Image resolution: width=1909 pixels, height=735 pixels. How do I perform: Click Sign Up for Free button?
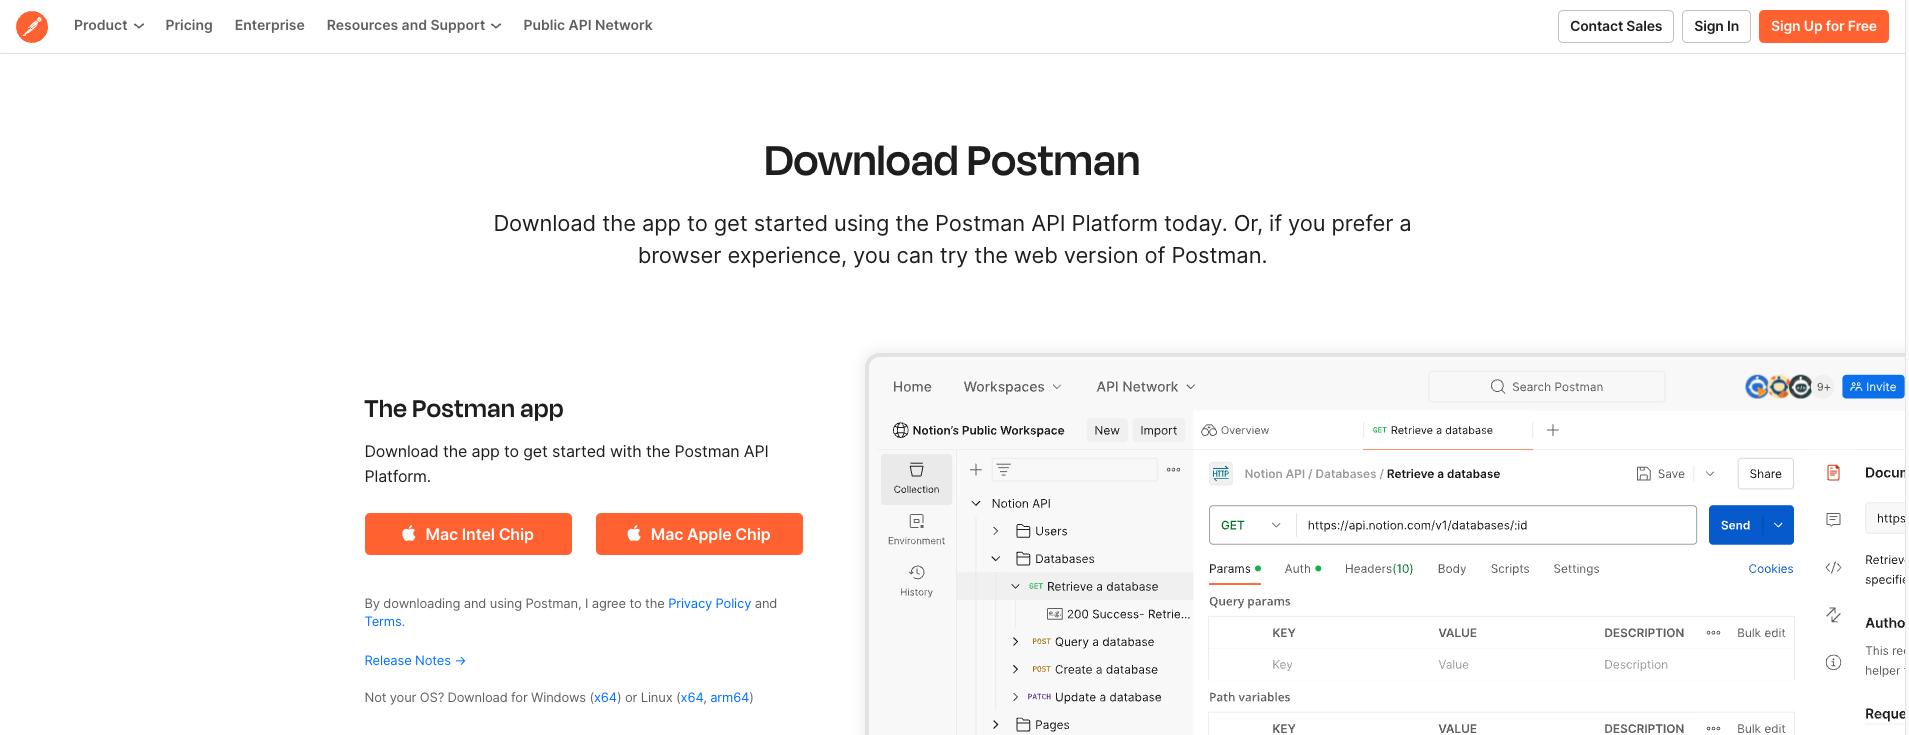(x=1824, y=26)
